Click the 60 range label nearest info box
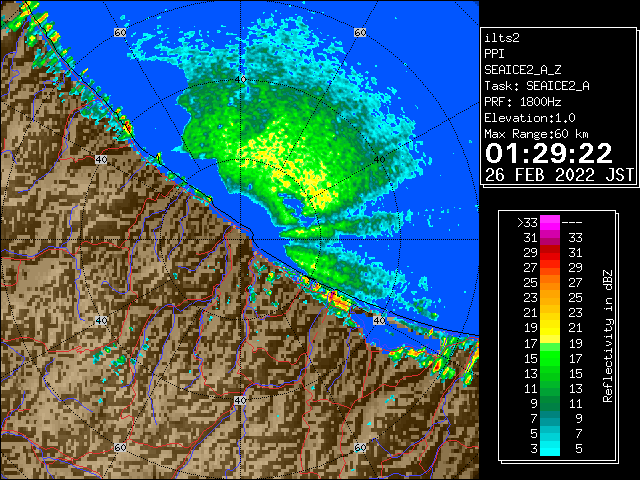 point(360,32)
